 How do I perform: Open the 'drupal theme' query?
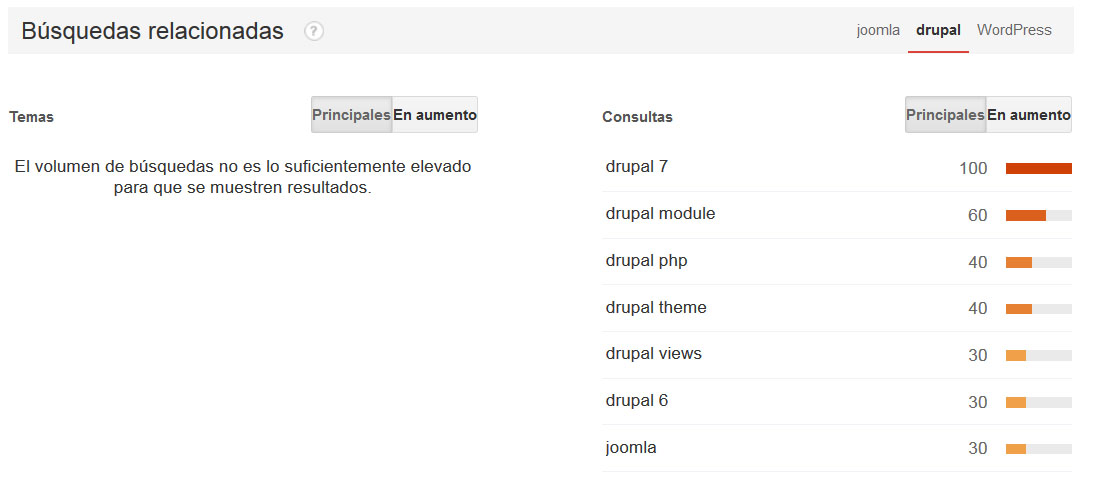(x=656, y=308)
